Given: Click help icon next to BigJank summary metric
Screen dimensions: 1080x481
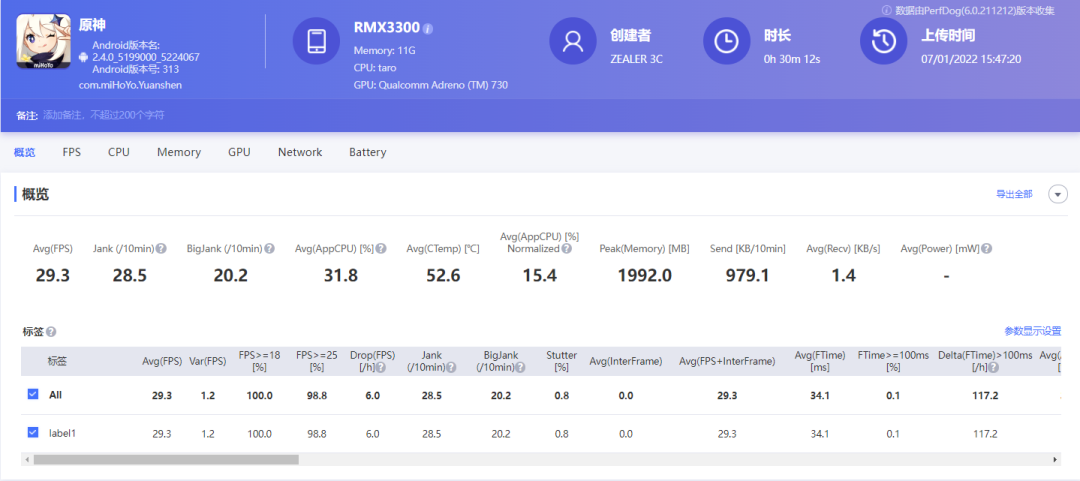Looking at the screenshot, I should pyautogui.click(x=269, y=249).
